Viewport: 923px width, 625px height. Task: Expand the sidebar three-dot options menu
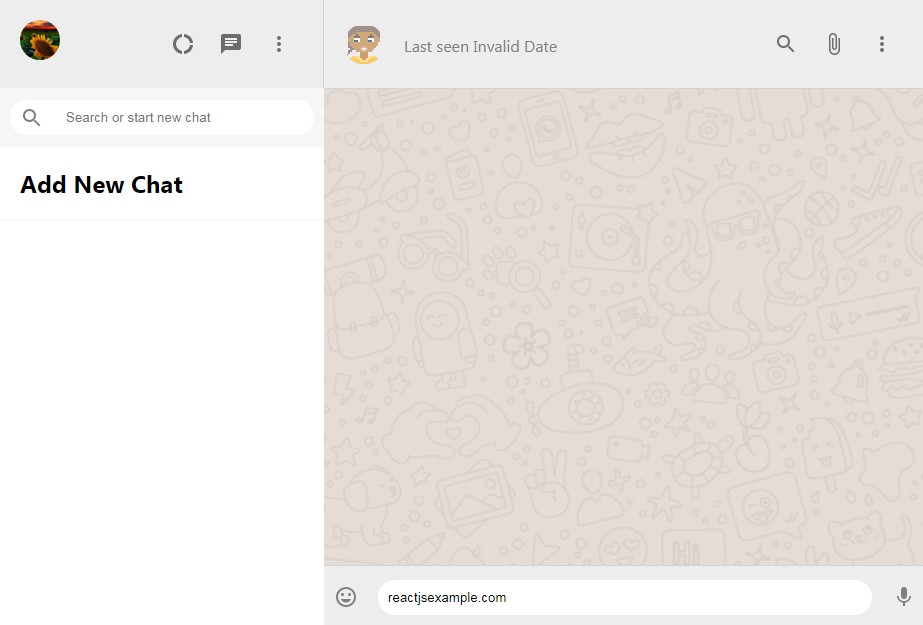pos(279,44)
